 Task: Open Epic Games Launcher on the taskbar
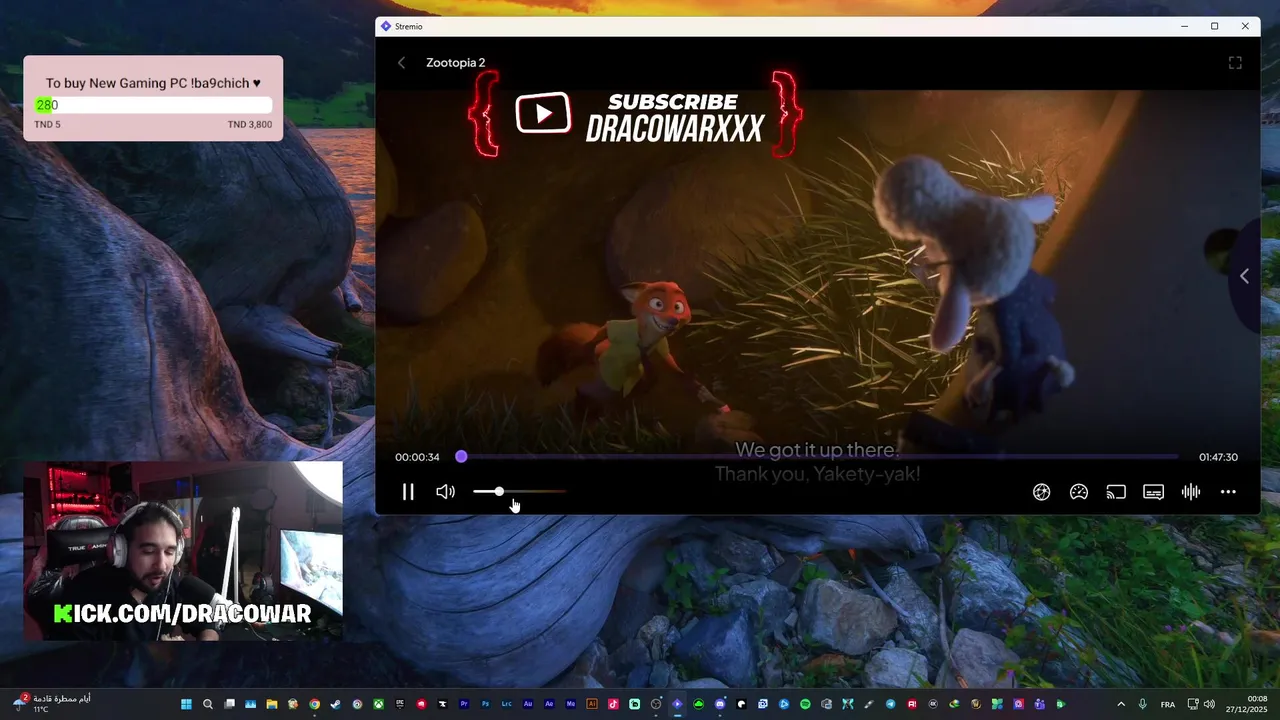click(x=400, y=704)
